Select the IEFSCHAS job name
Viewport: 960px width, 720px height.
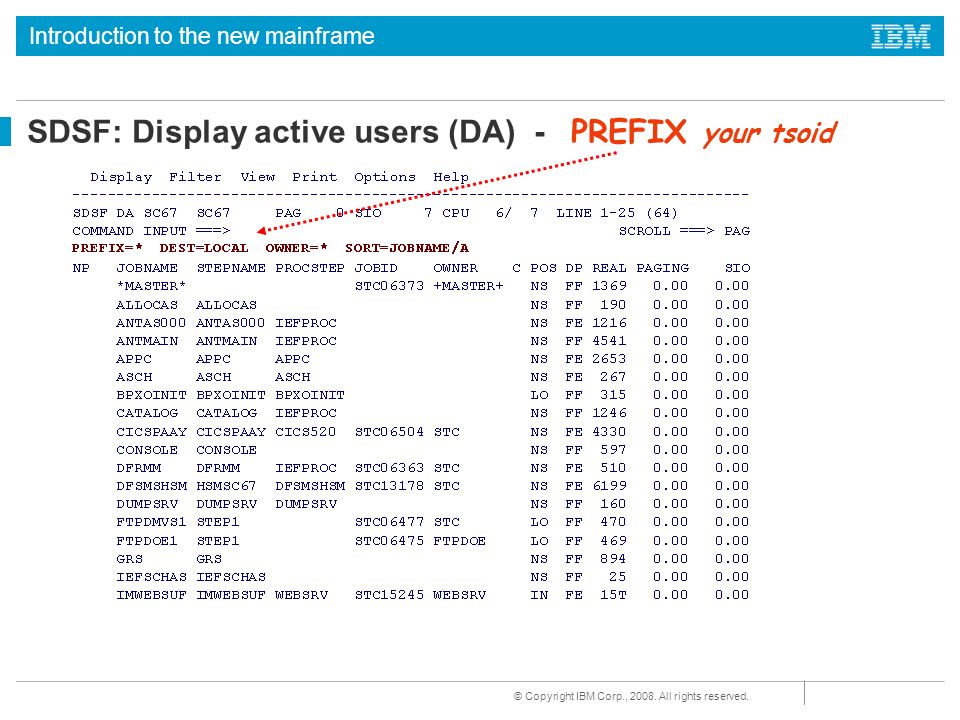(x=151, y=577)
